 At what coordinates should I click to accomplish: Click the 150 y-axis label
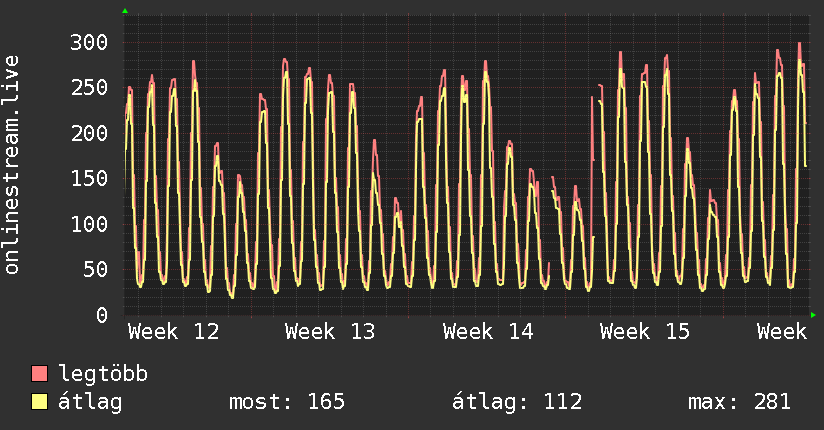(x=89, y=179)
